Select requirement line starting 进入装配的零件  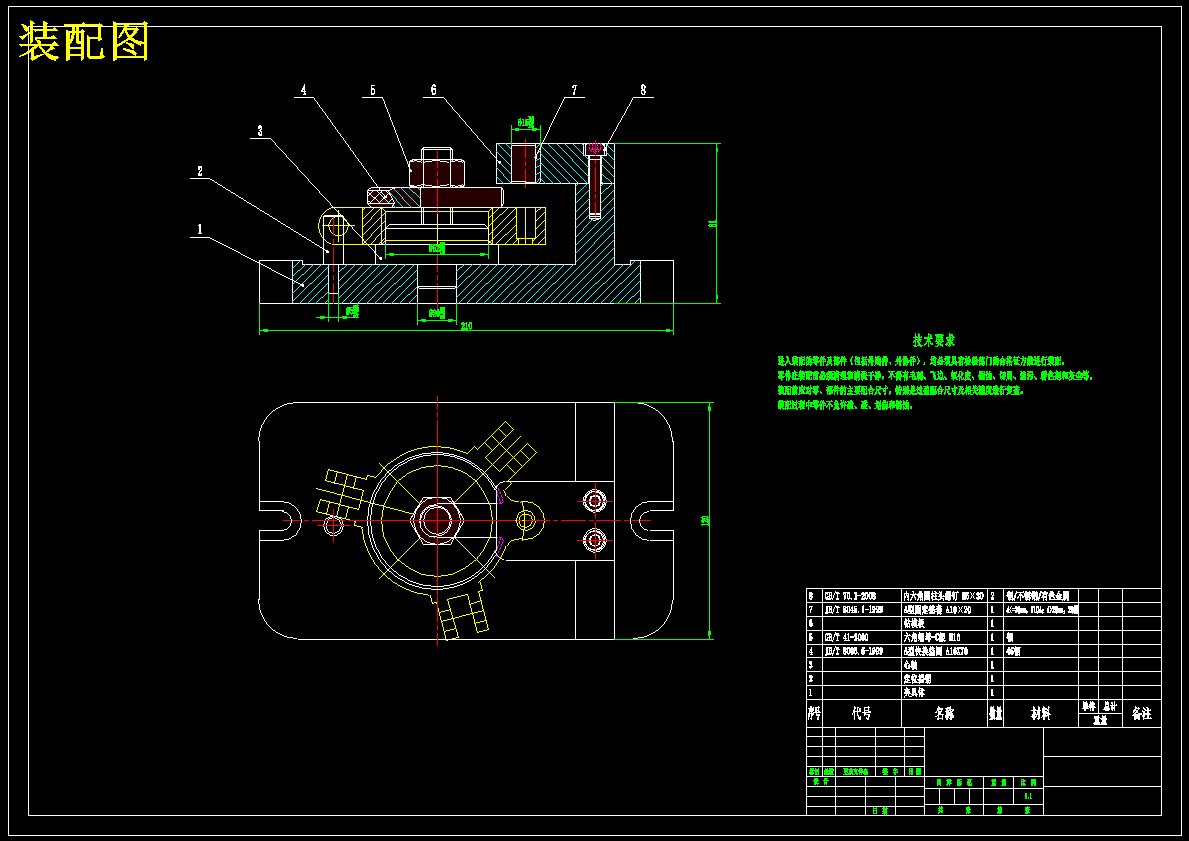click(921, 362)
